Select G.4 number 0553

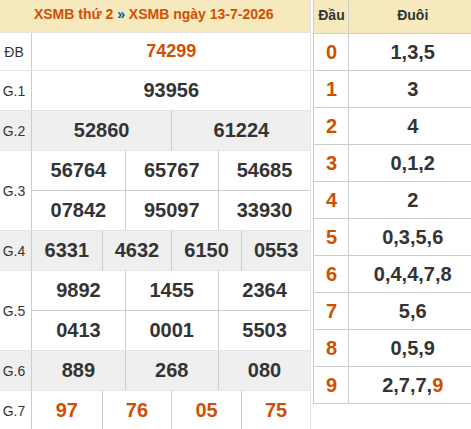coord(276,250)
